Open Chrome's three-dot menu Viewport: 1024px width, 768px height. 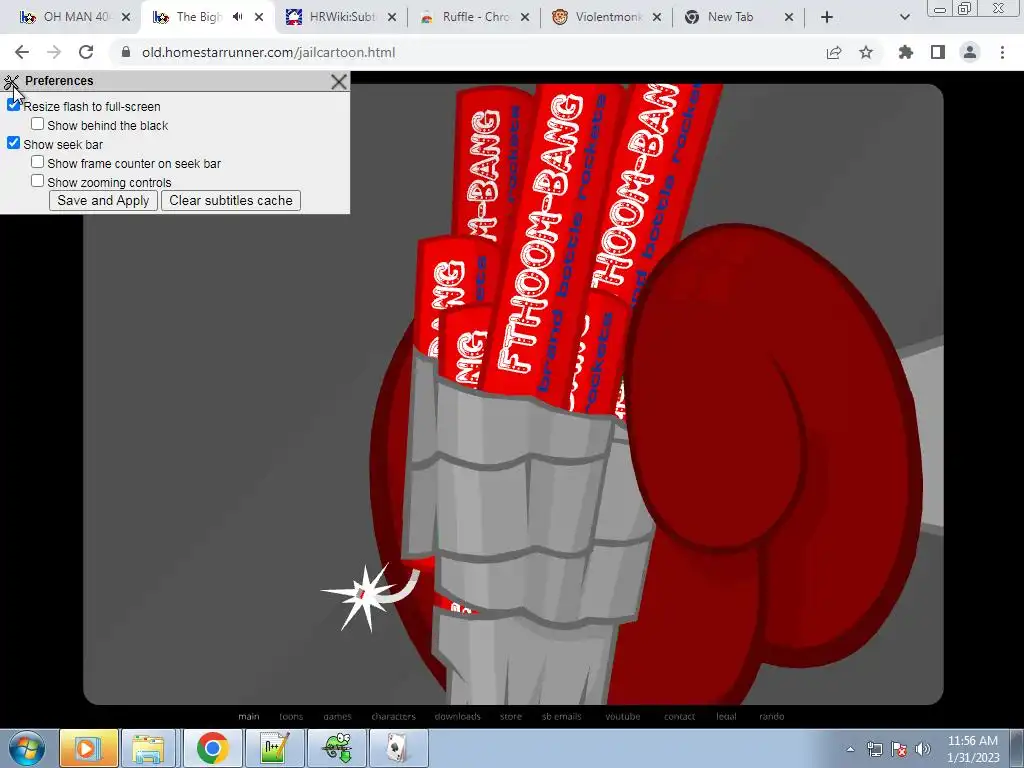point(1002,52)
